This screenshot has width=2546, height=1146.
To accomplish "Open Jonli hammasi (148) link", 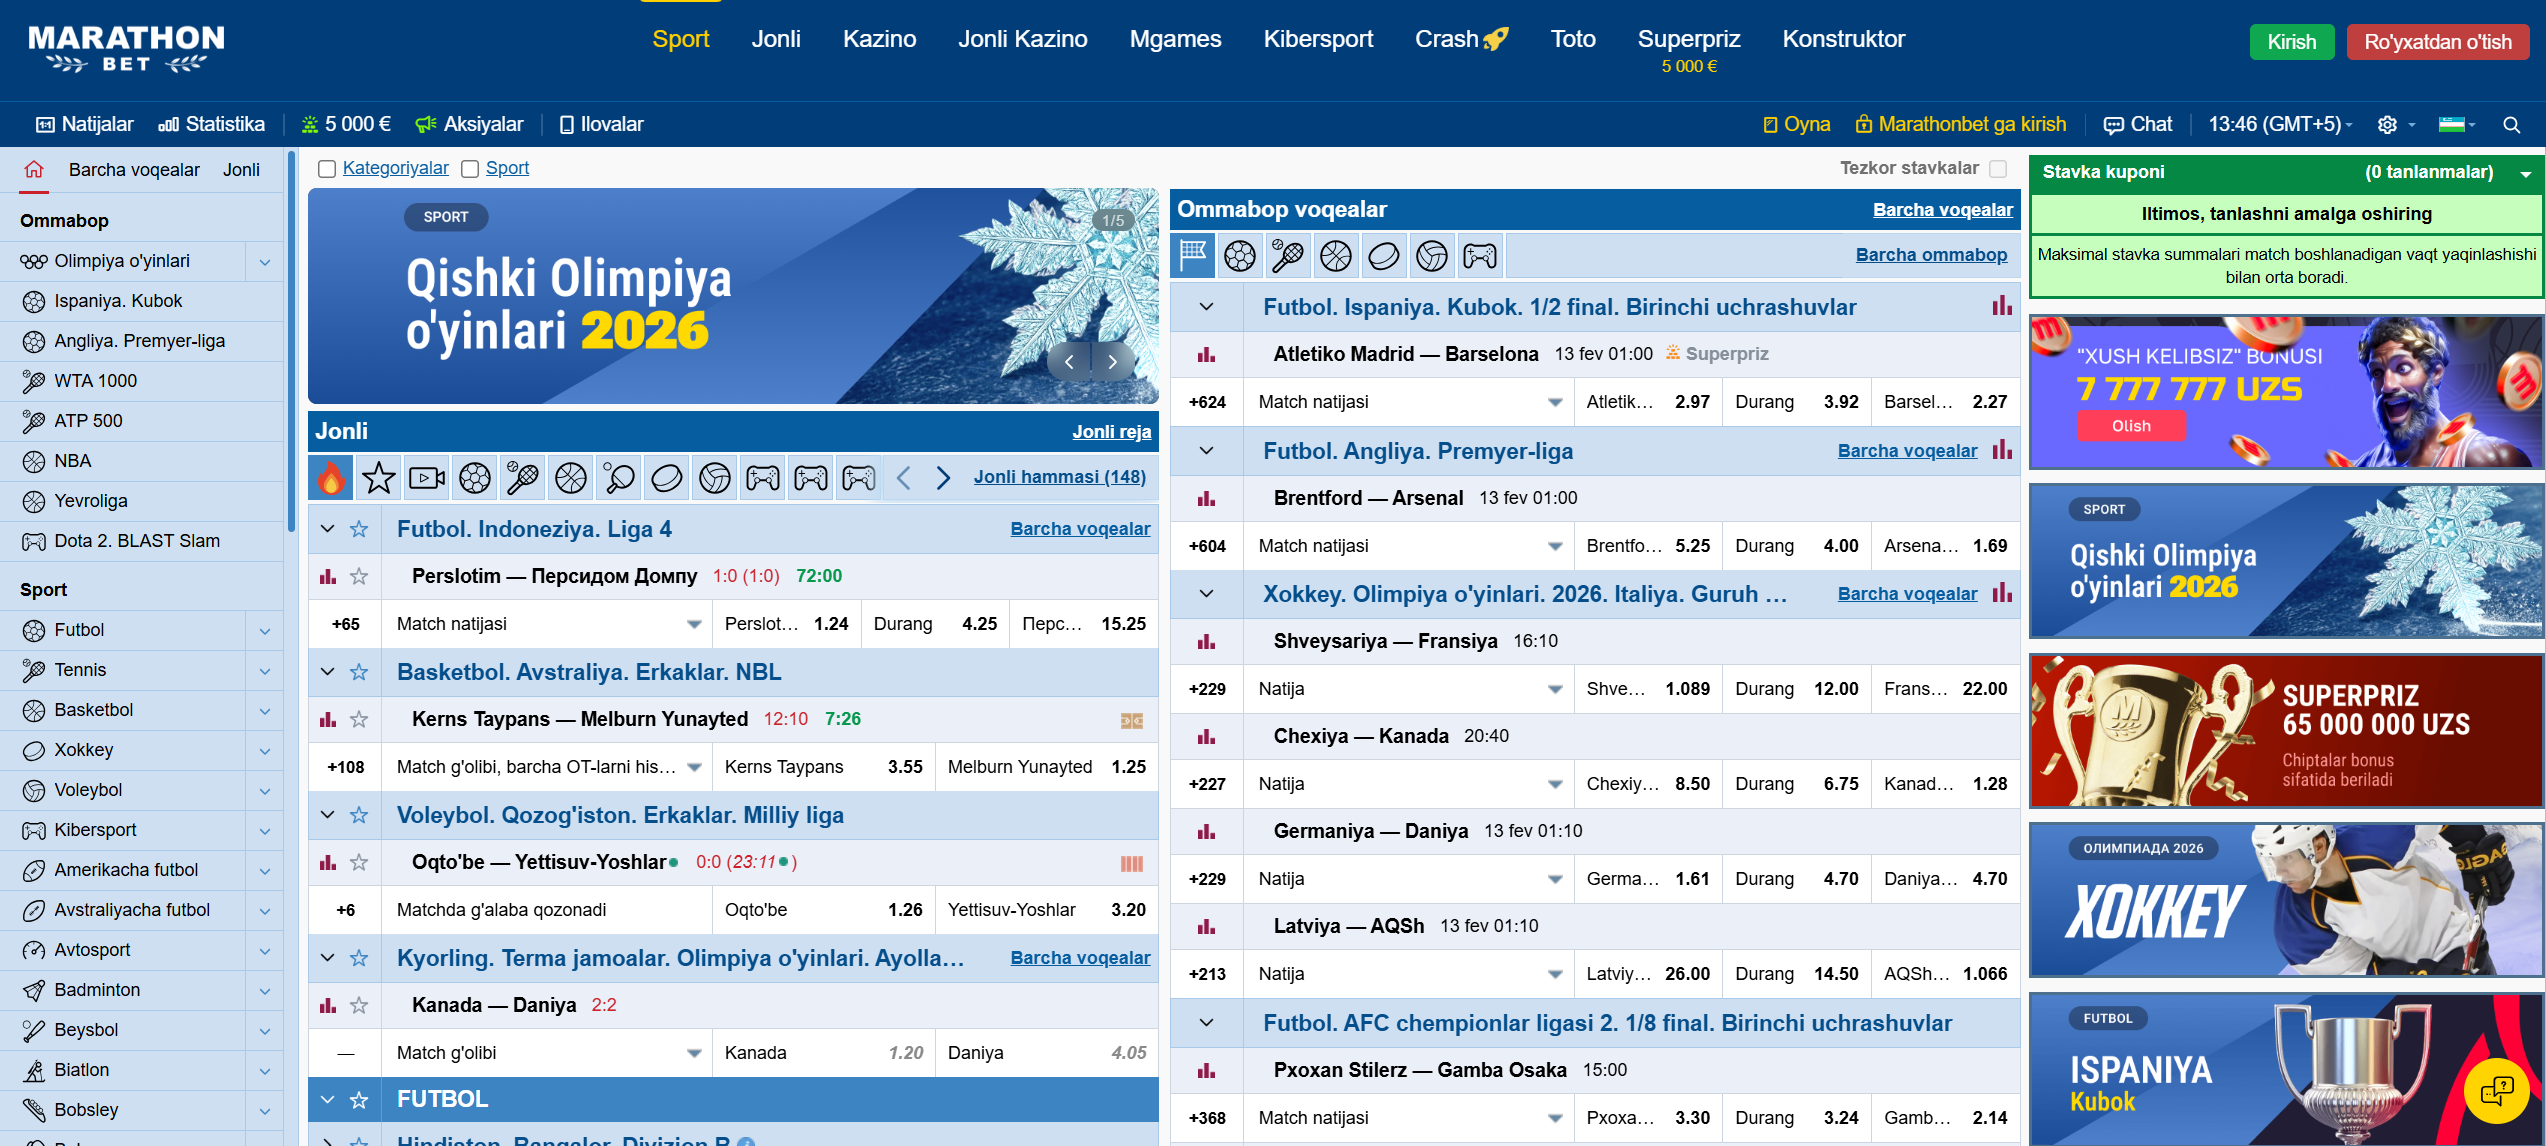I will pos(1059,477).
